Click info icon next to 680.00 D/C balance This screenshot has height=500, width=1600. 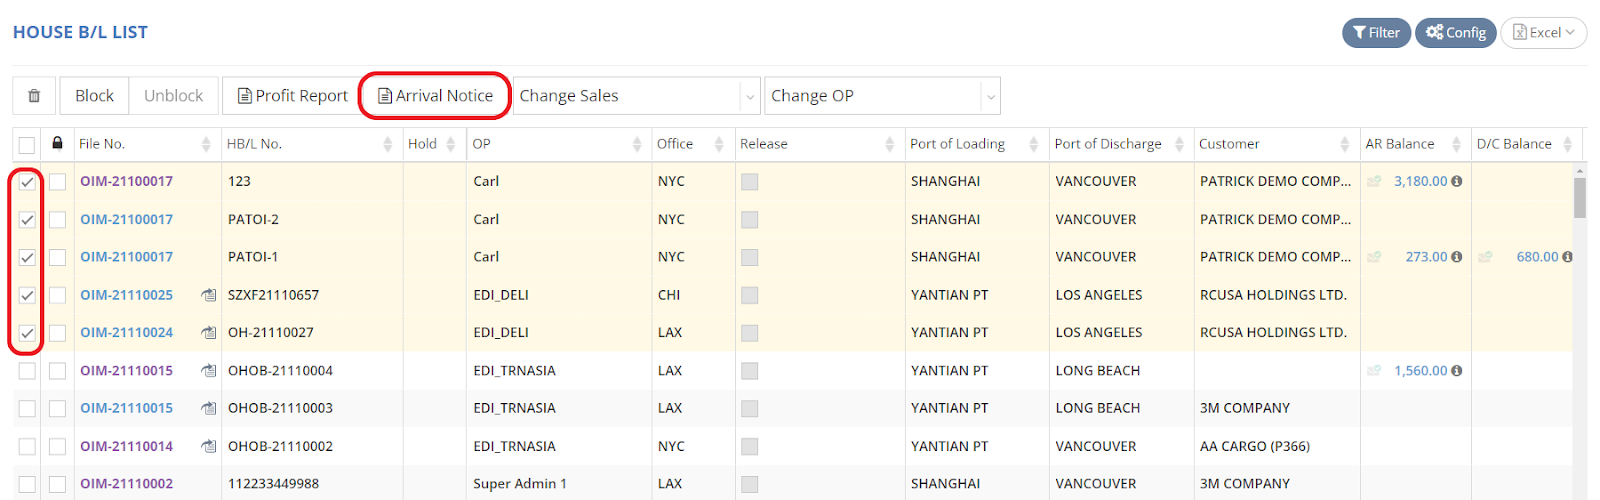pos(1567,257)
